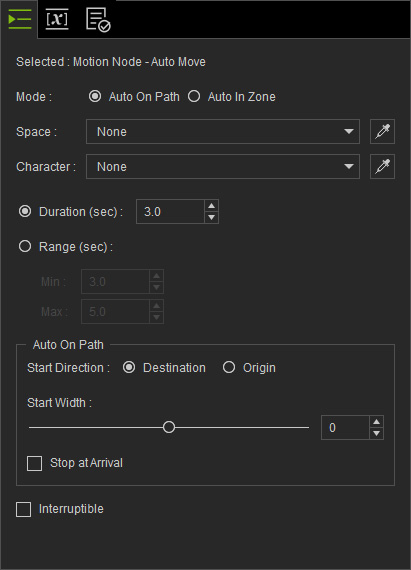Image resolution: width=411 pixels, height=570 pixels.
Task: Decrease Duration with the down arrow
Action: click(211, 217)
